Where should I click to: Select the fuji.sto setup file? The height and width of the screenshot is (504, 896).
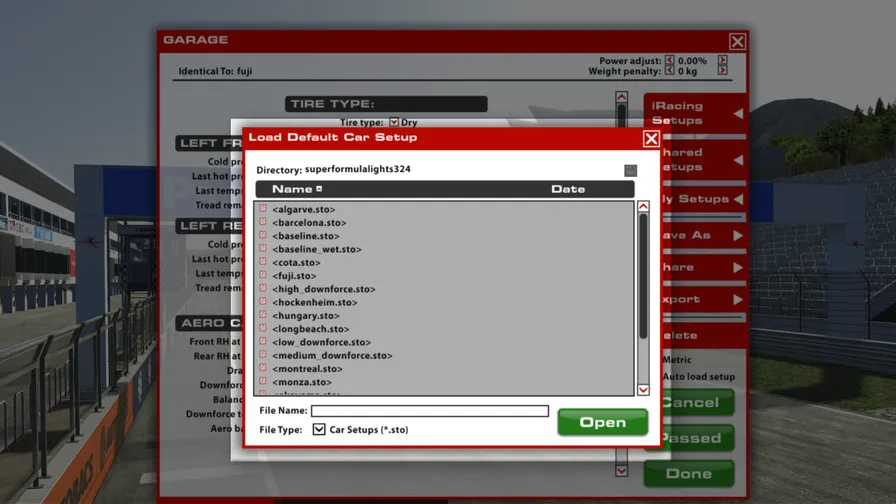click(x=294, y=276)
